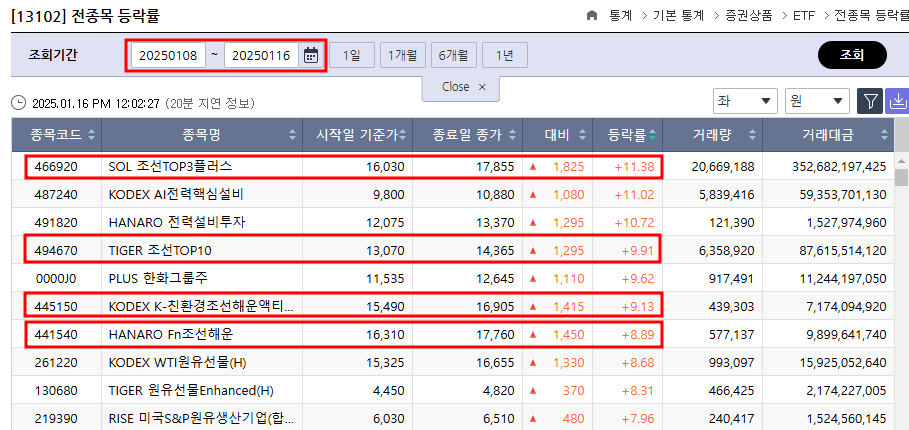This screenshot has height=430, width=909.
Task: Select TIGER 원유선물Enhanced(H) row name
Action: (191, 391)
